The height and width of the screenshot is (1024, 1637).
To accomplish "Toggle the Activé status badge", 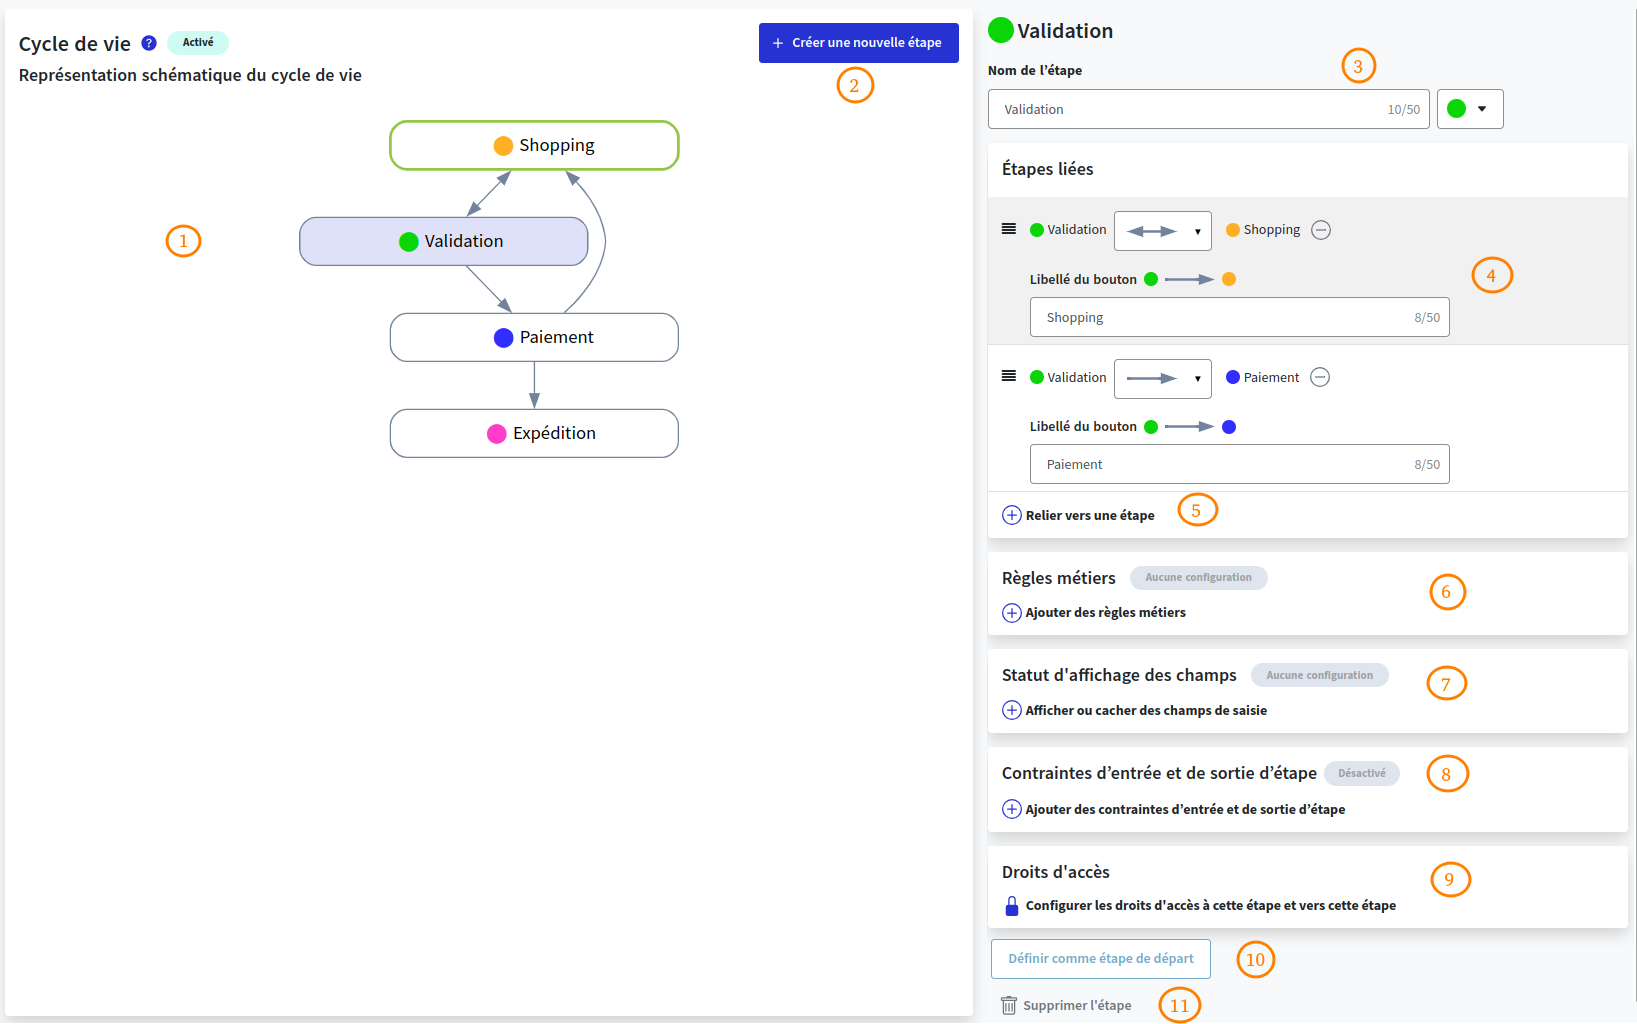I will pyautogui.click(x=198, y=42).
